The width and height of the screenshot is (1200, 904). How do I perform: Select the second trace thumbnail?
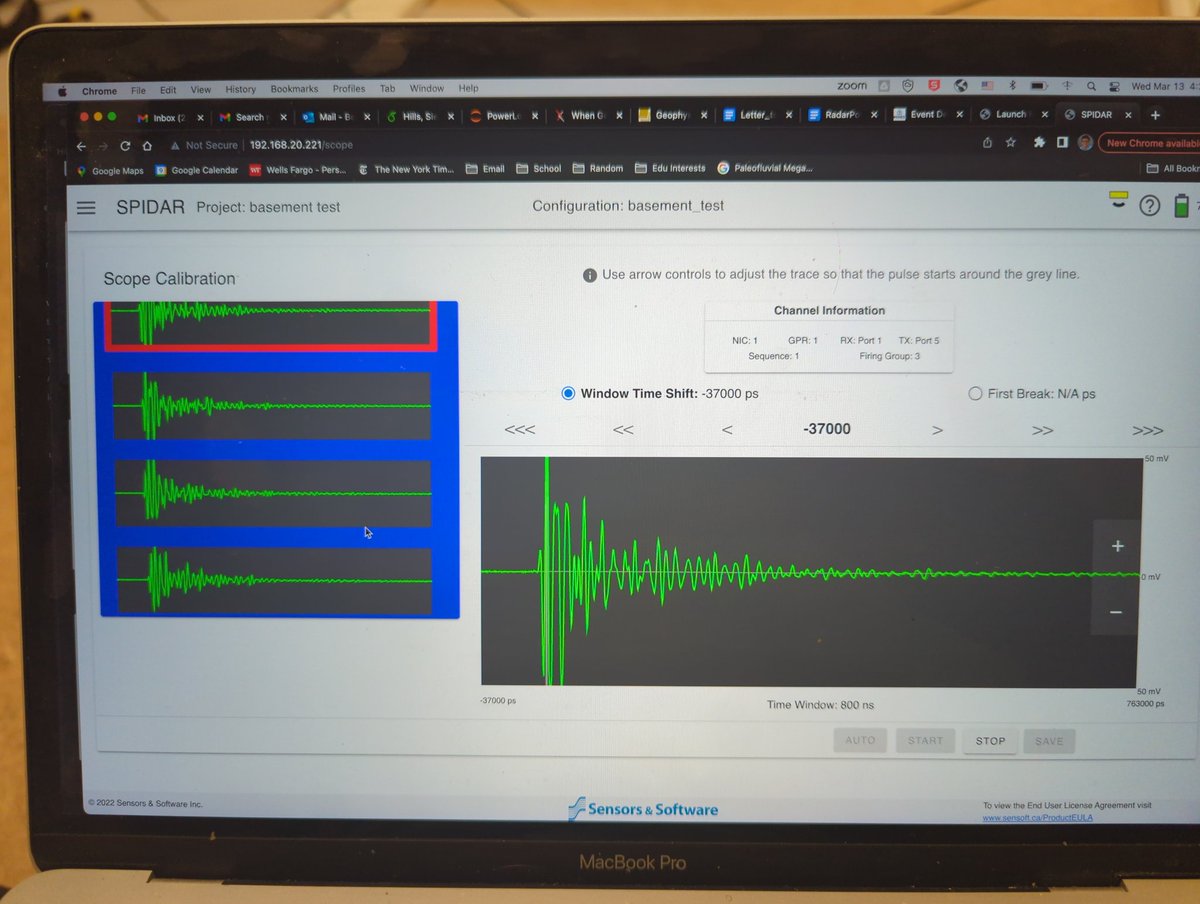click(x=272, y=405)
